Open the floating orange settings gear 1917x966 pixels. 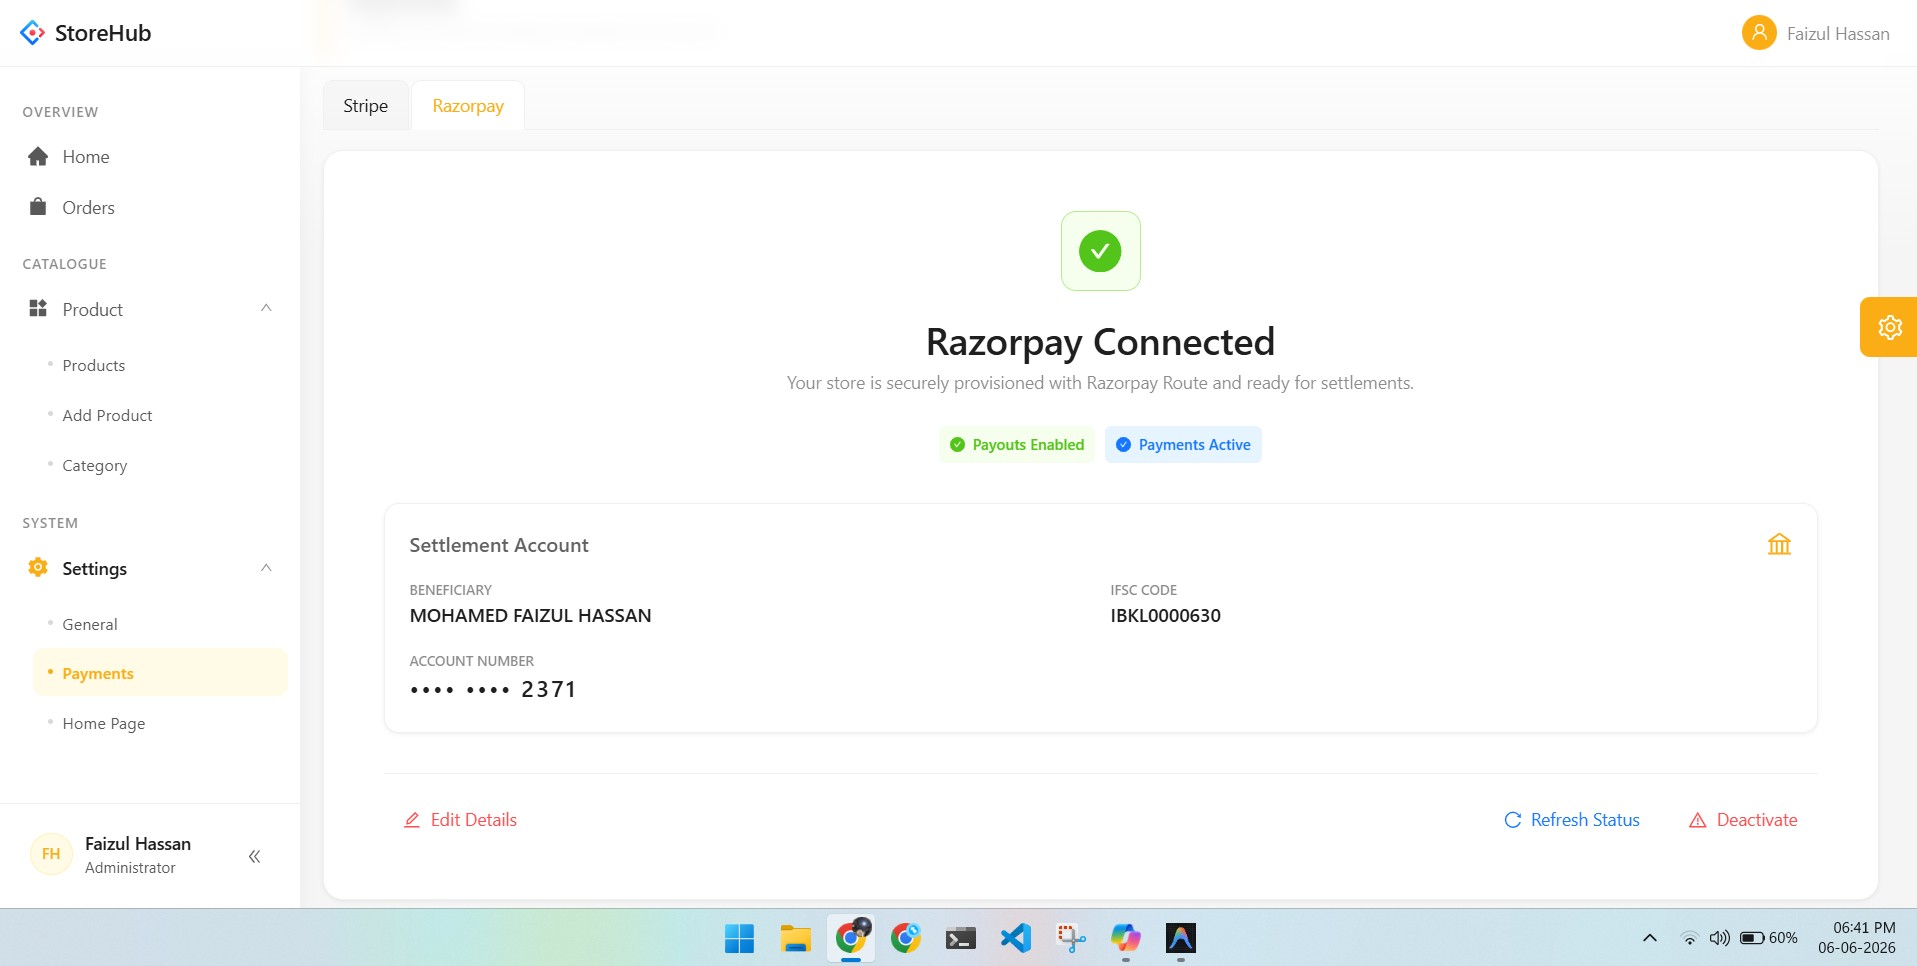point(1889,327)
